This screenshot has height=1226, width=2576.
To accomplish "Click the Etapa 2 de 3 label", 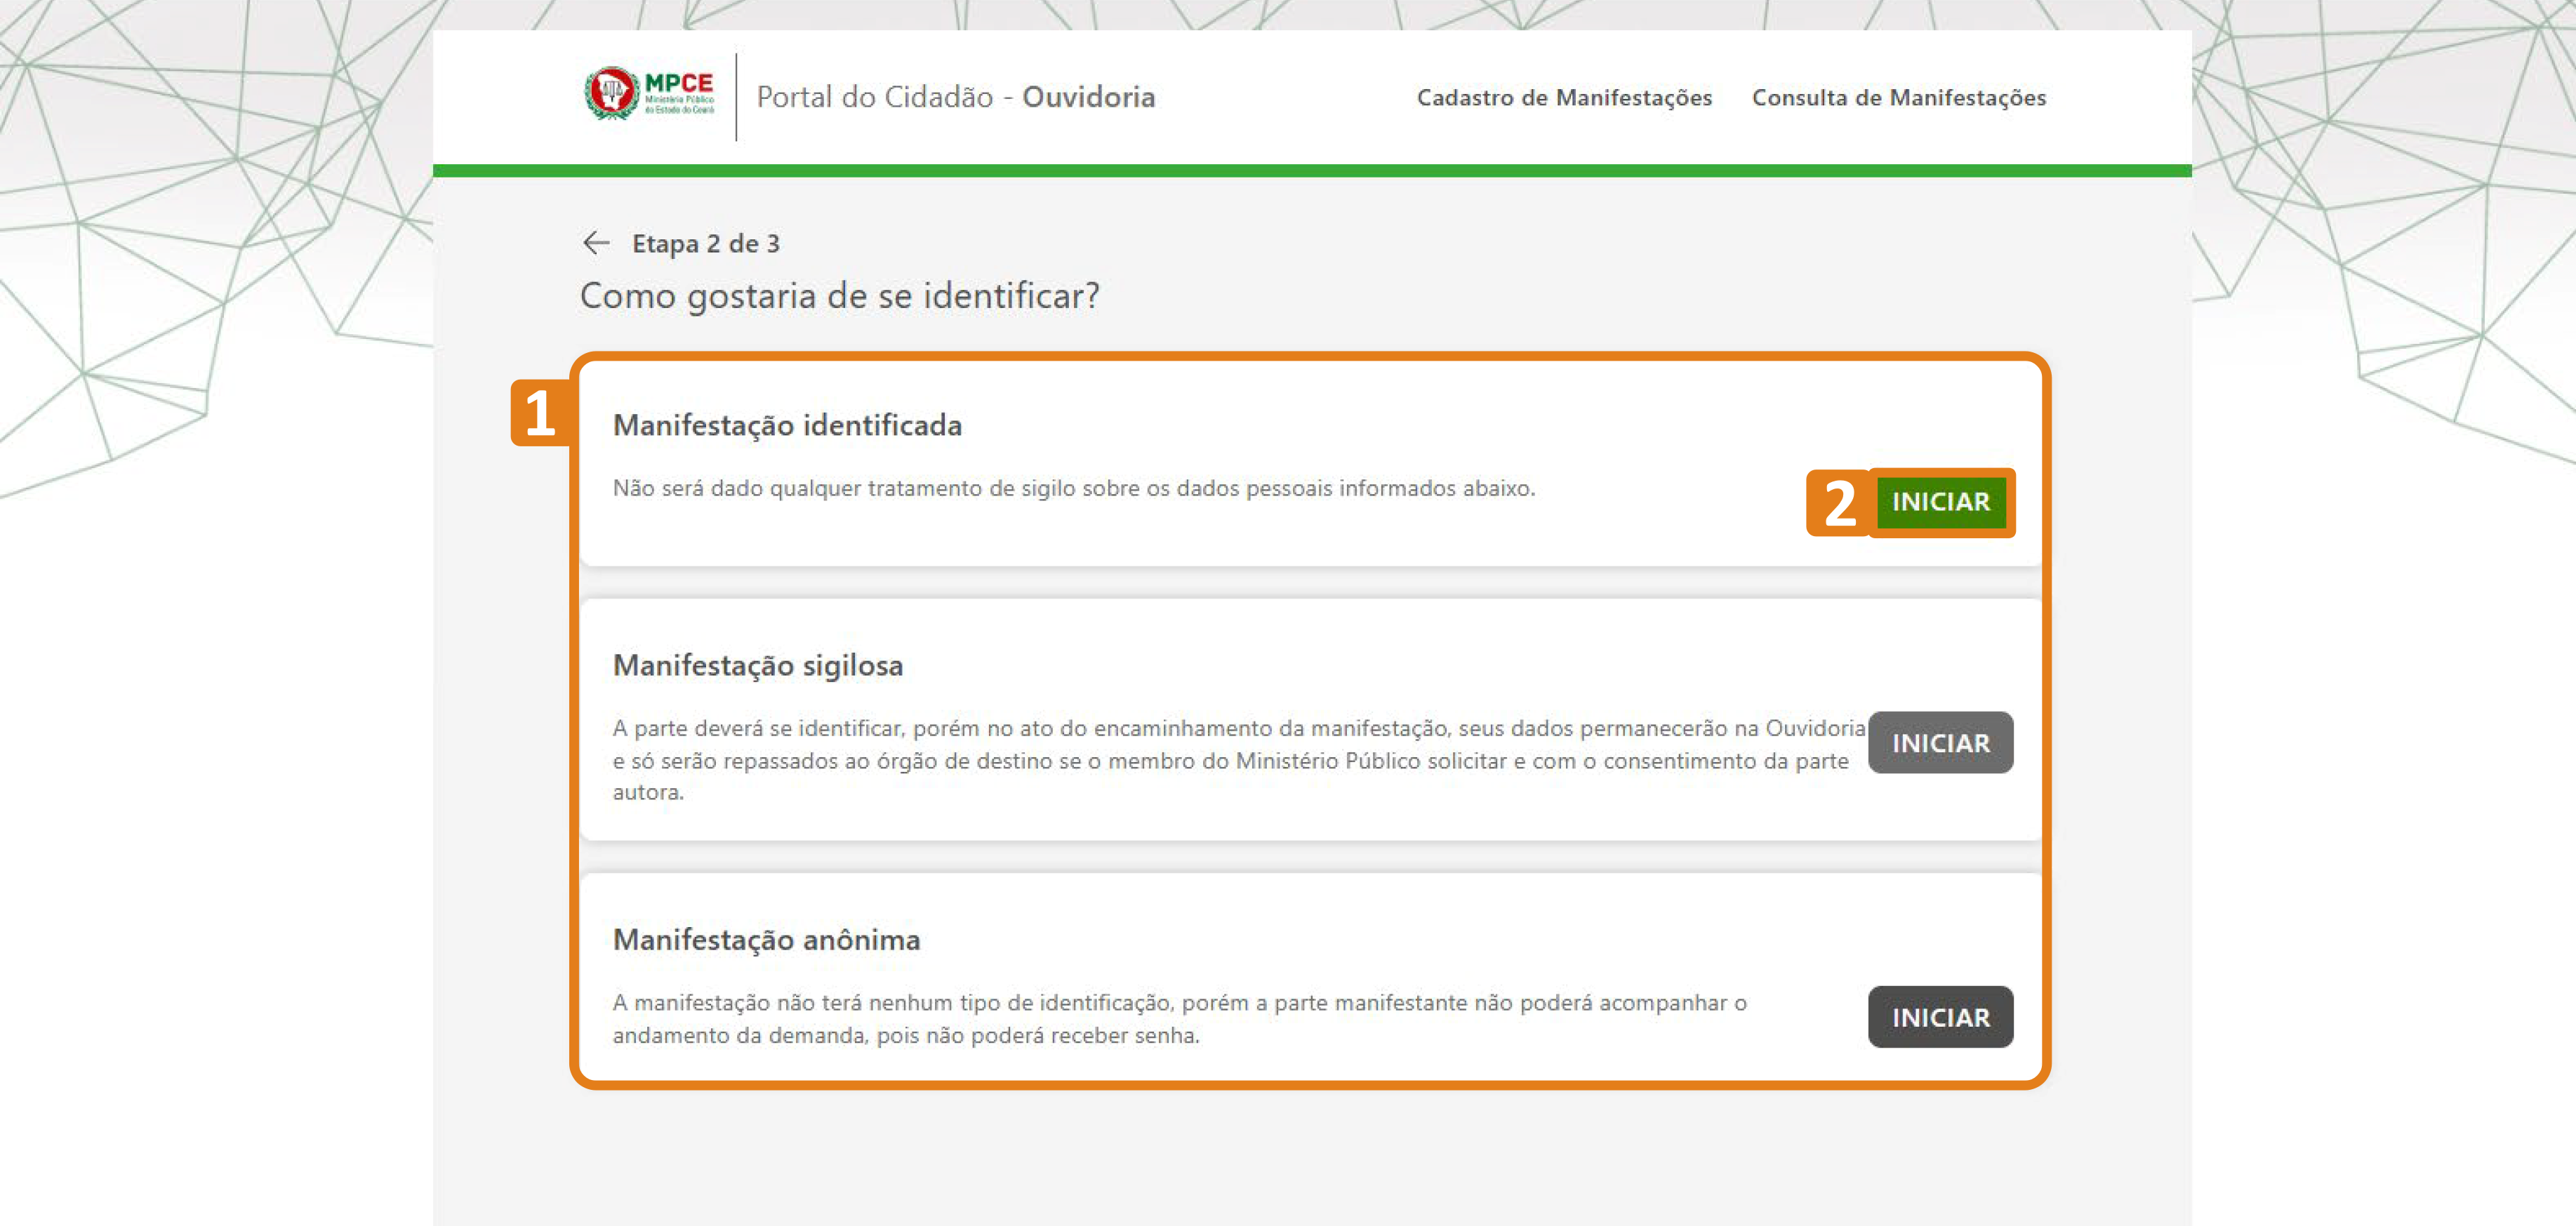I will tap(706, 242).
